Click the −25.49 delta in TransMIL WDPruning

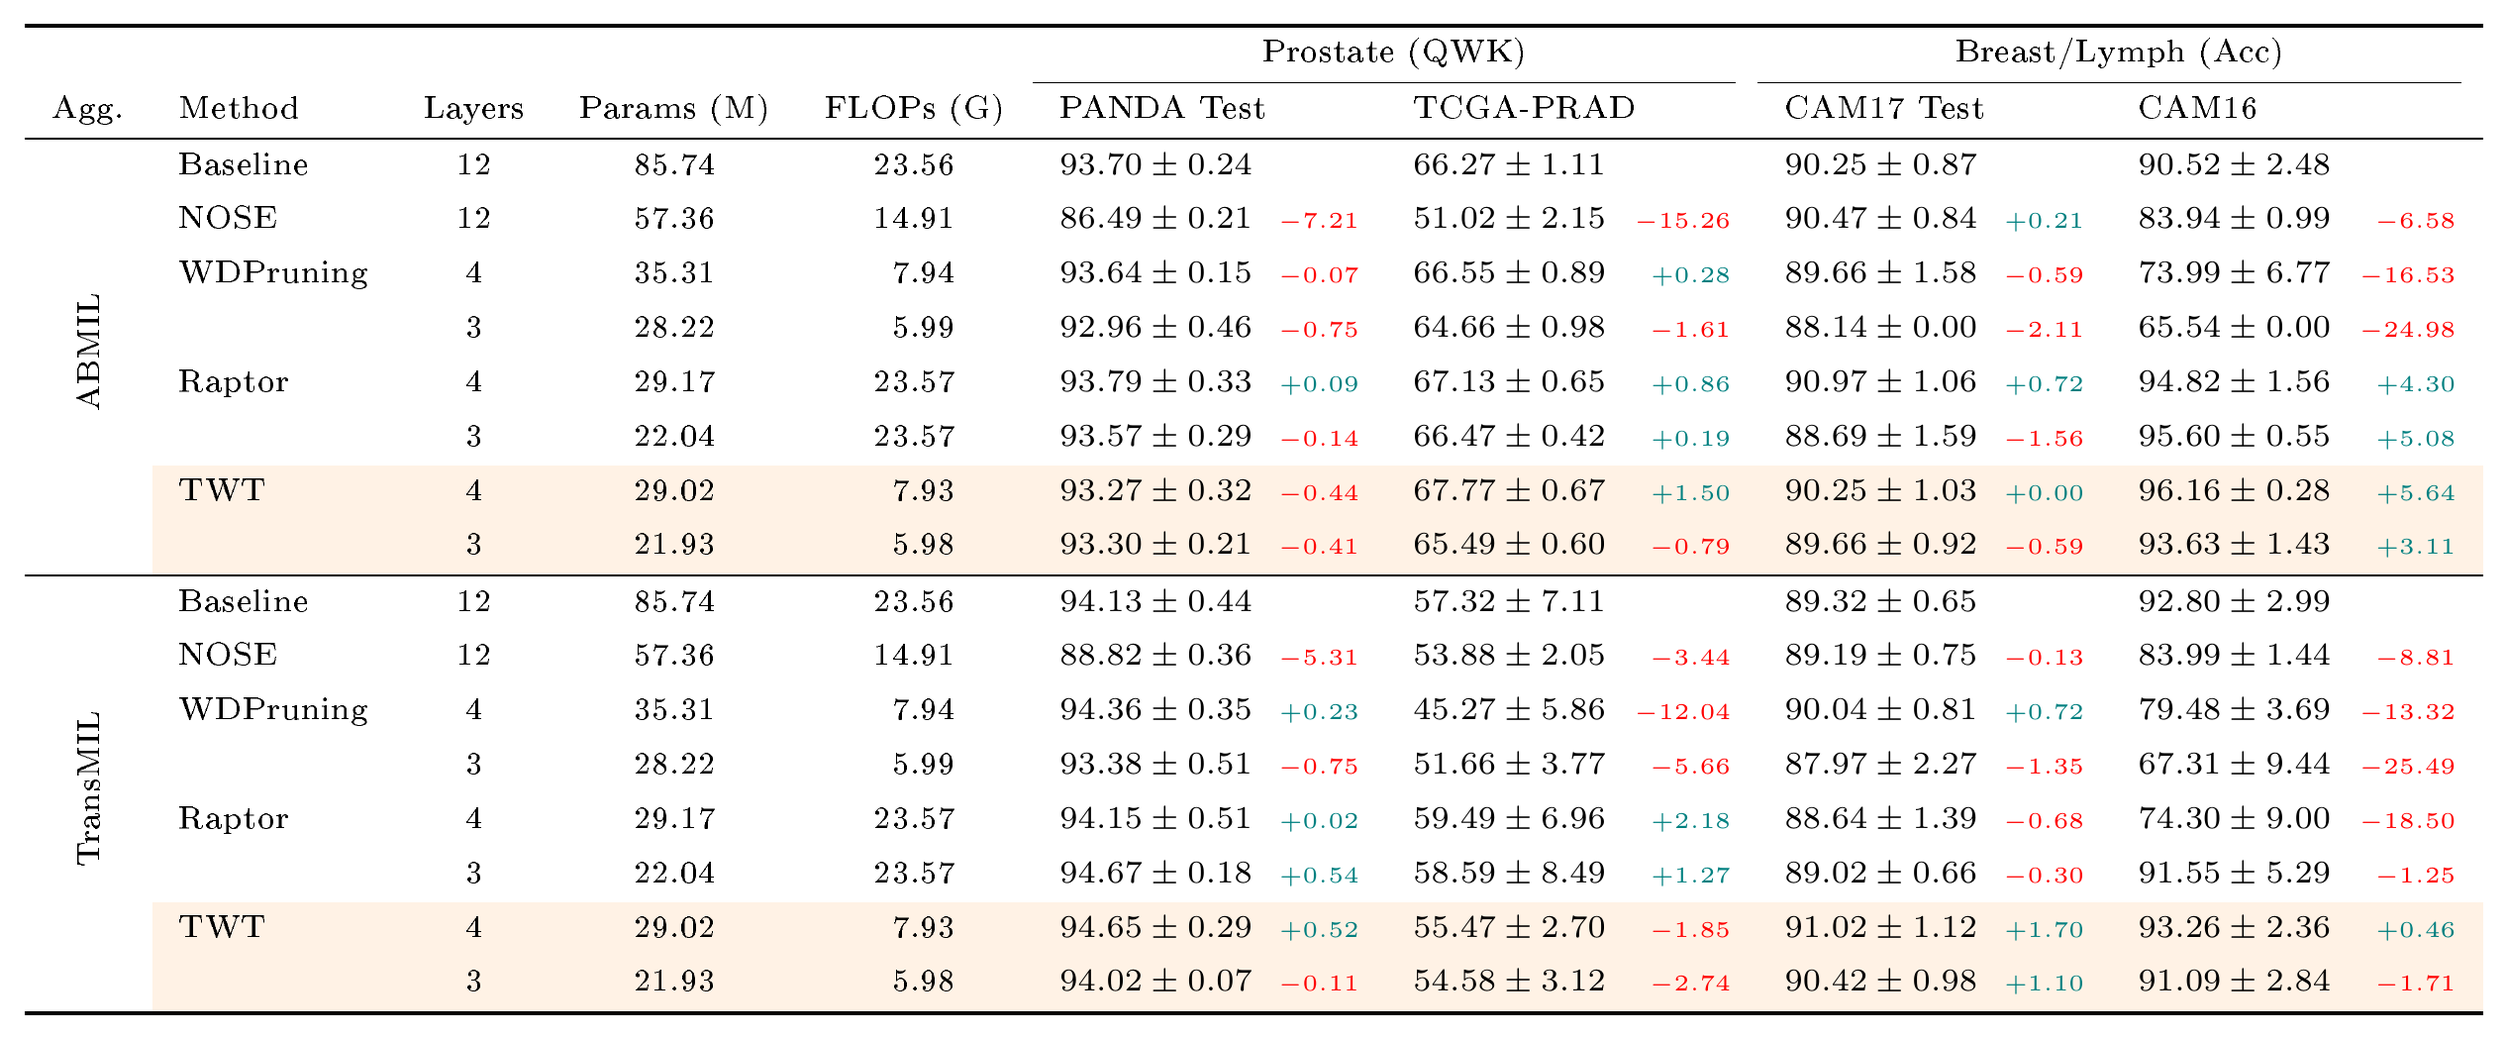click(x=2408, y=767)
